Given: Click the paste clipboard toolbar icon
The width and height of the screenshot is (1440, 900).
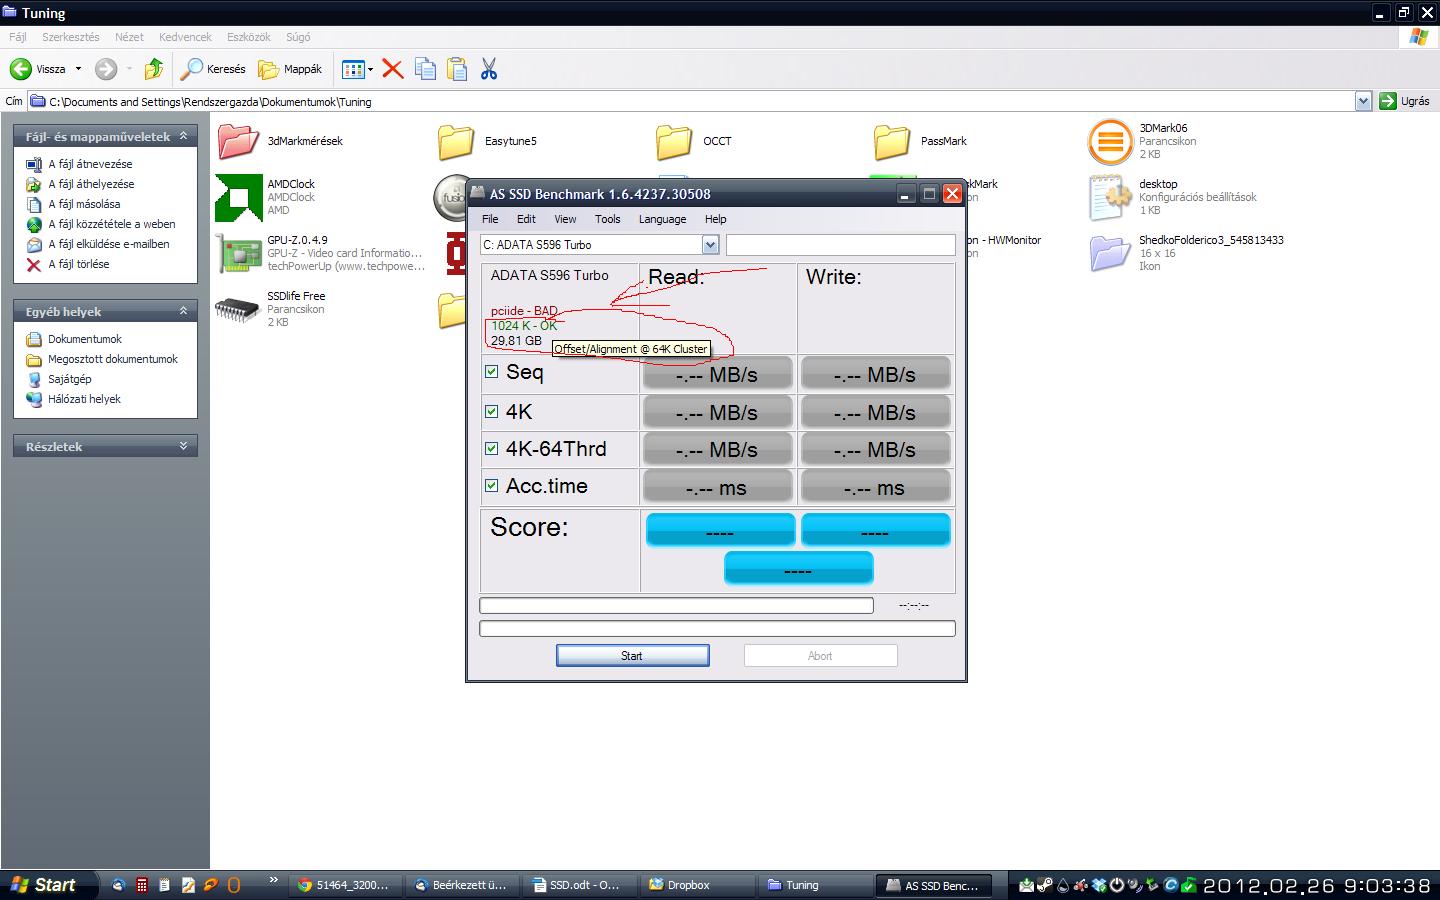Looking at the screenshot, I should (457, 69).
